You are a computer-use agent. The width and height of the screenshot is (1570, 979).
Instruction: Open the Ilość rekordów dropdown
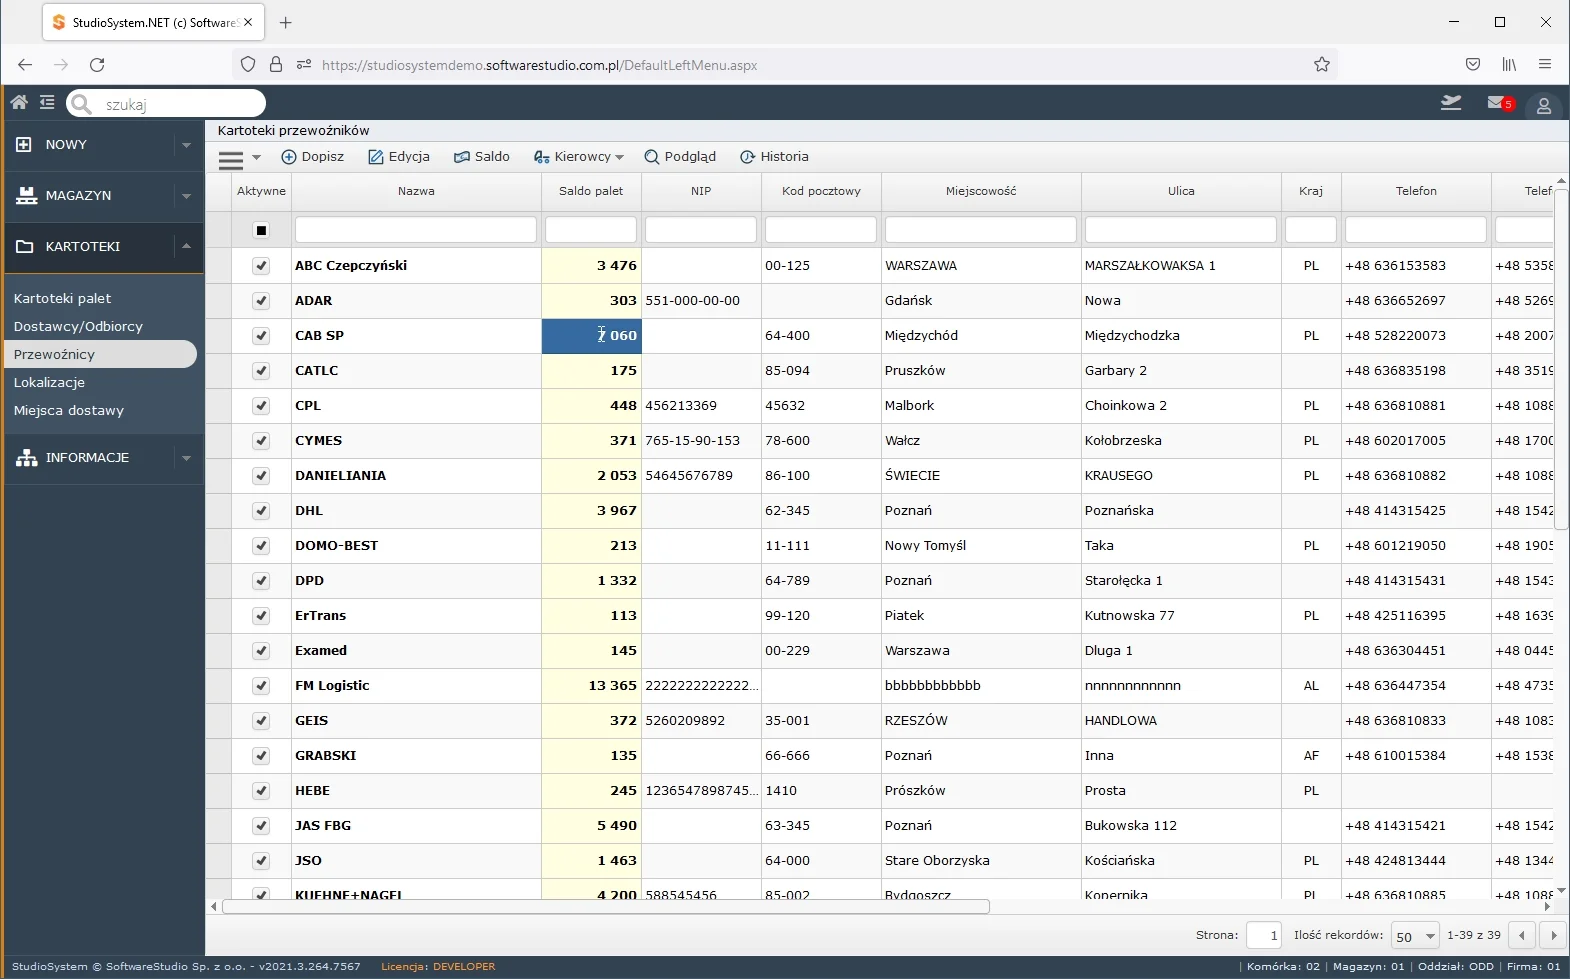click(1414, 936)
